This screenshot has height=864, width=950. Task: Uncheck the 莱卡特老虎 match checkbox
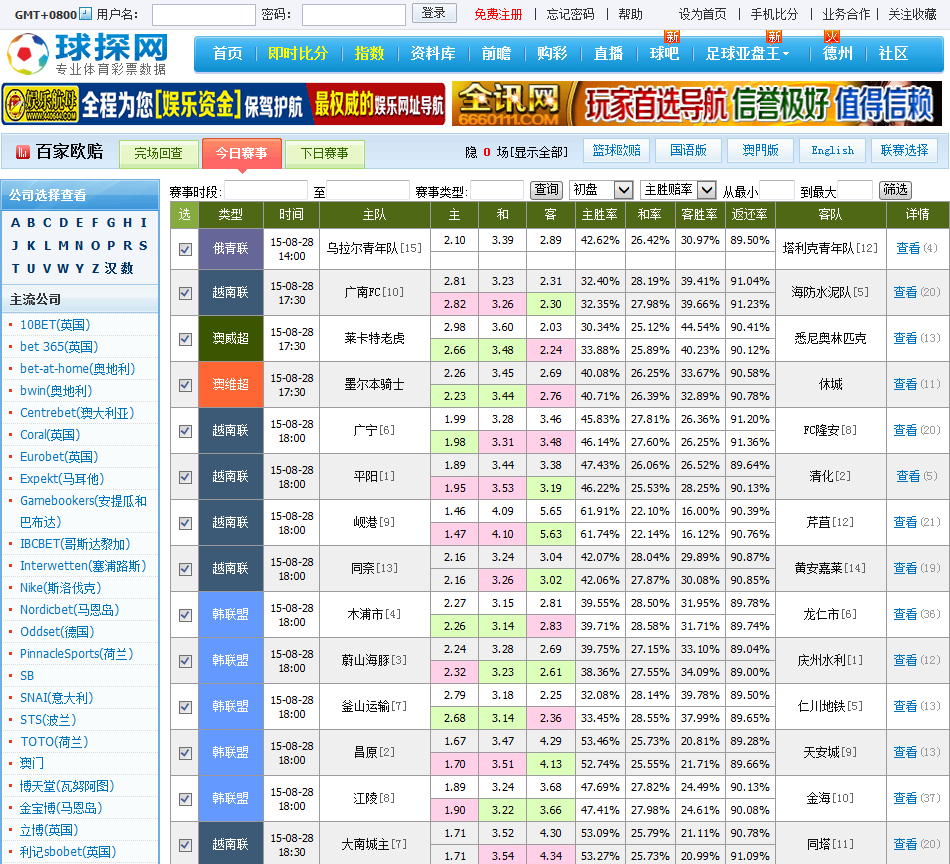(185, 339)
